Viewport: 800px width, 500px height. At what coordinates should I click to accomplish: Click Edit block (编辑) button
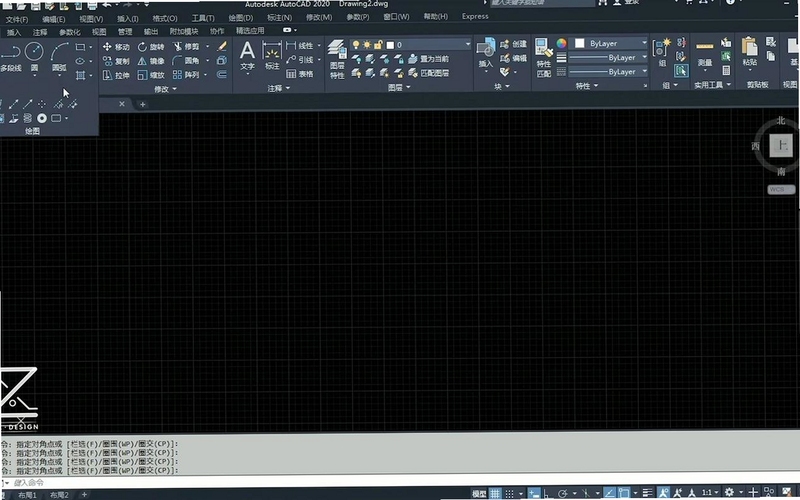514,58
